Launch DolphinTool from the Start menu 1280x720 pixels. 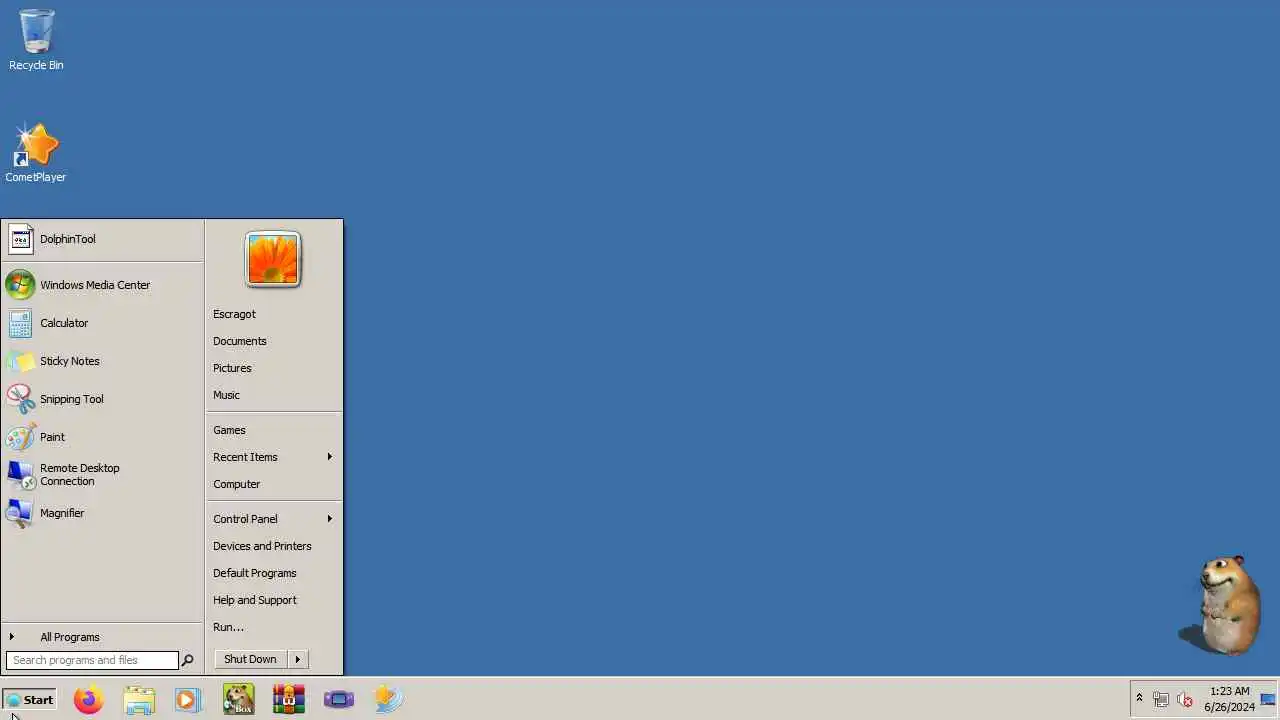pos(102,239)
